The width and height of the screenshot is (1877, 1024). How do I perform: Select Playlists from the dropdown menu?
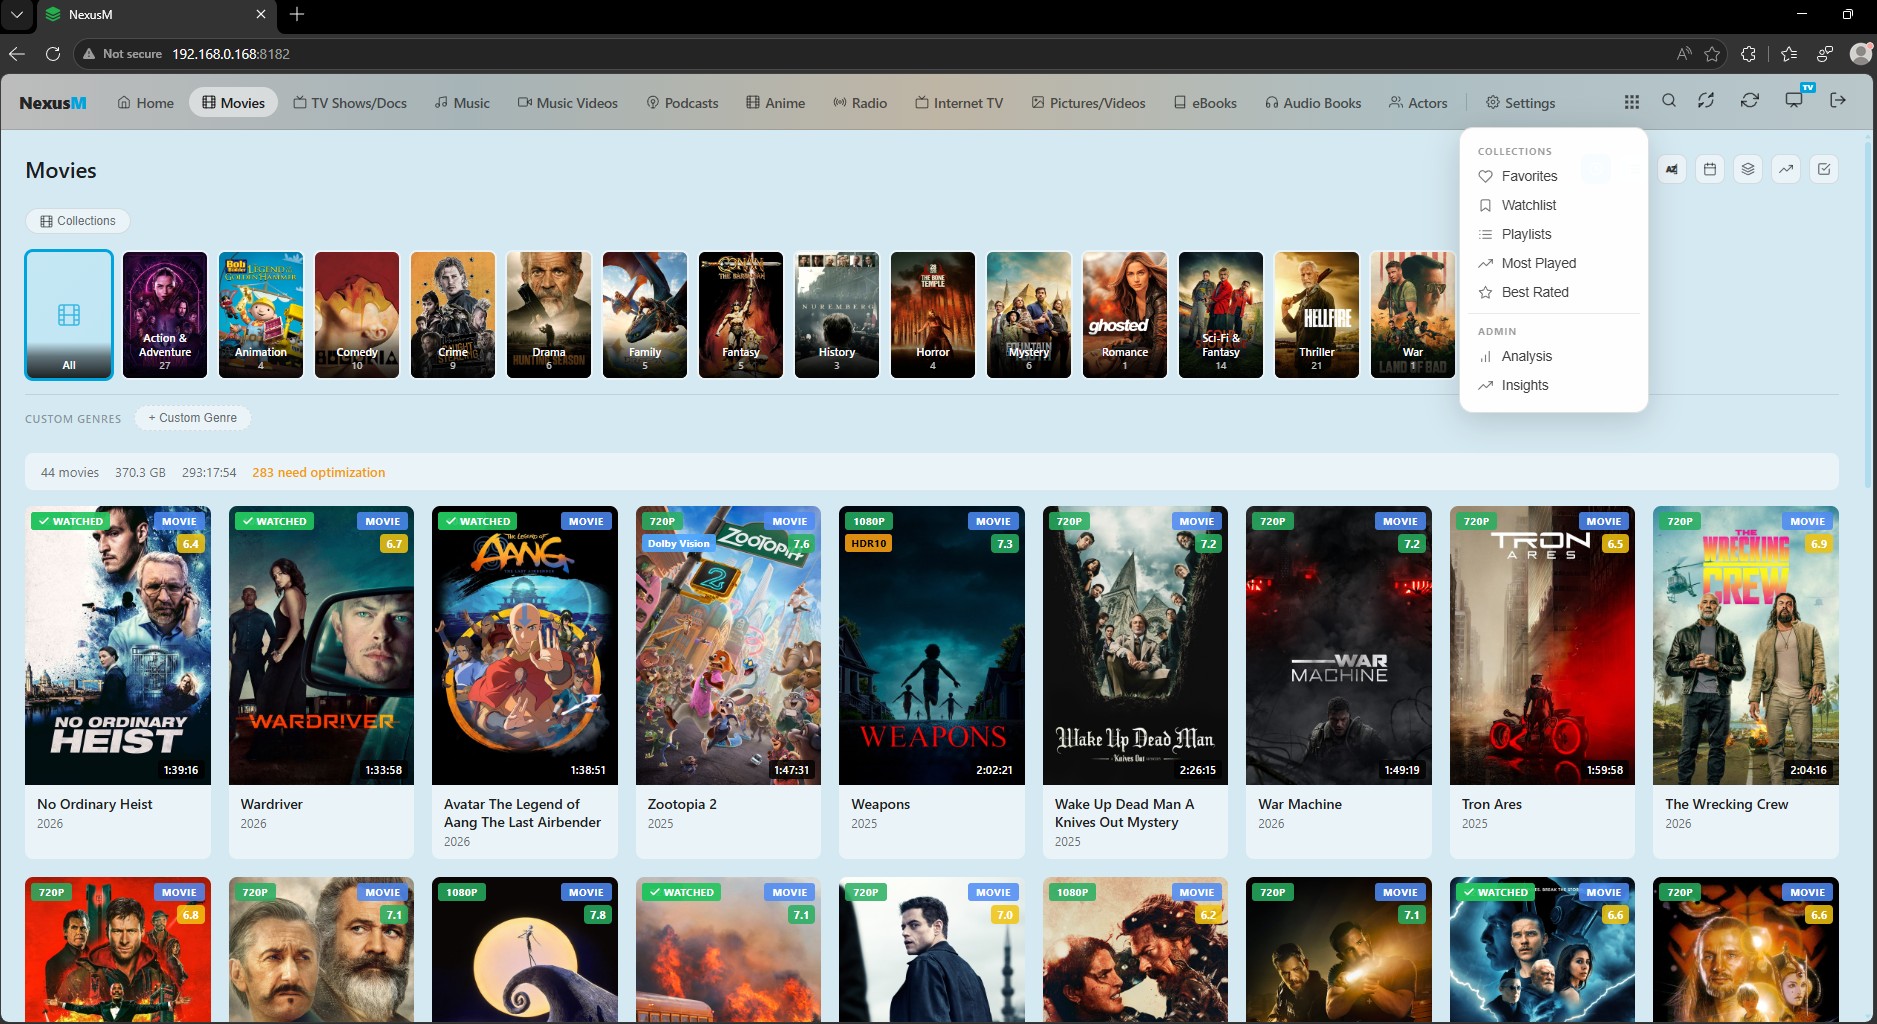tap(1554, 234)
